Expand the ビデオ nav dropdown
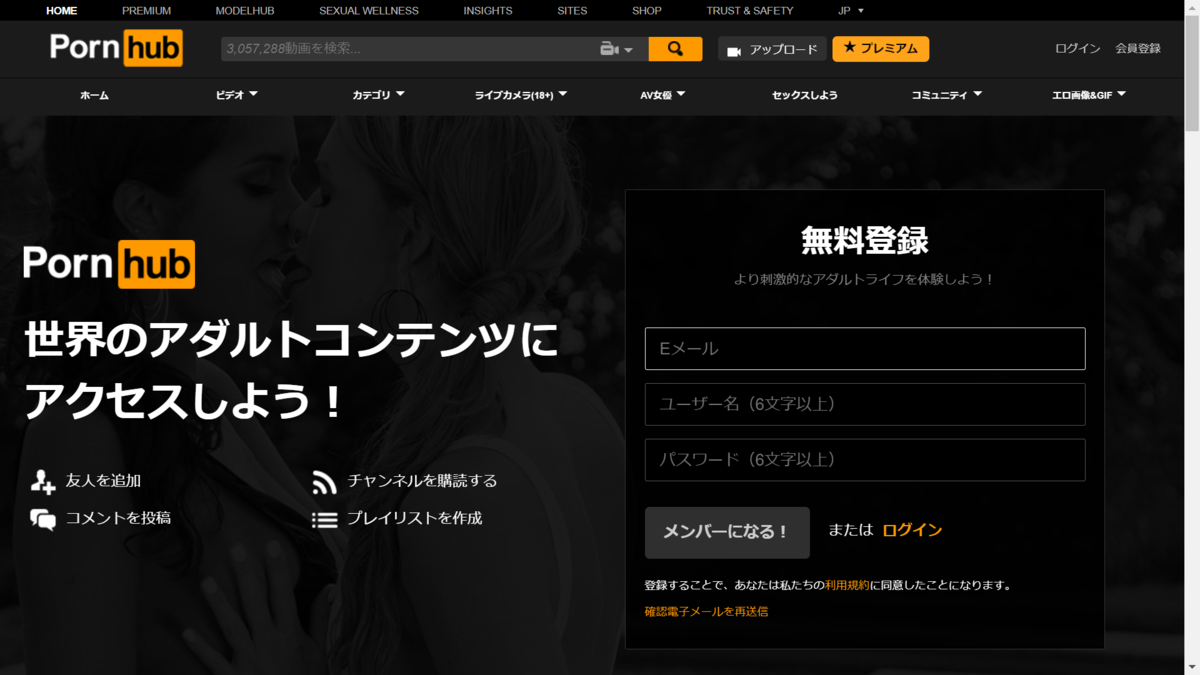 [x=236, y=95]
